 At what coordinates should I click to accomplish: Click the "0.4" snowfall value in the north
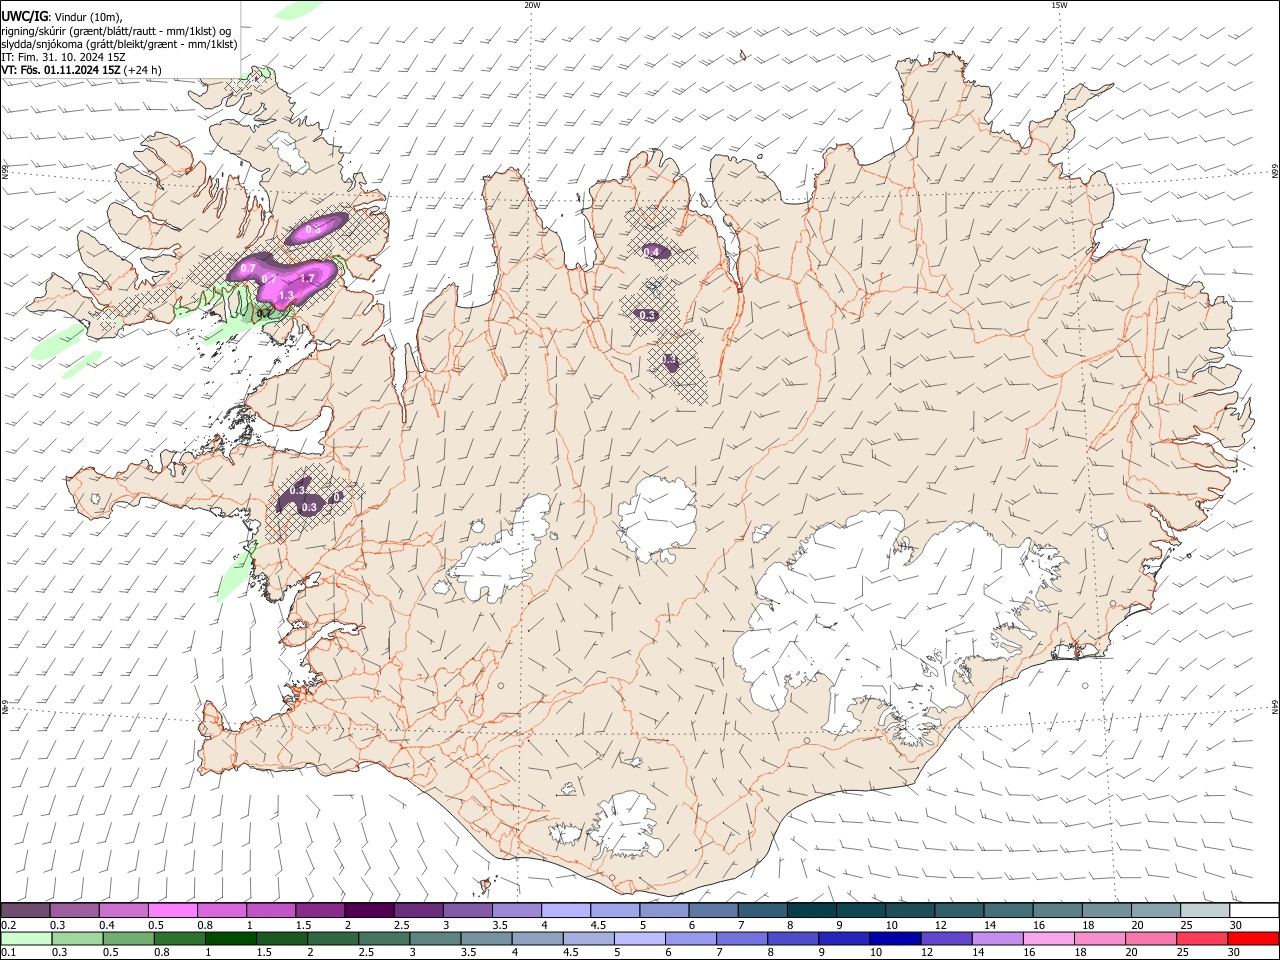tap(651, 252)
